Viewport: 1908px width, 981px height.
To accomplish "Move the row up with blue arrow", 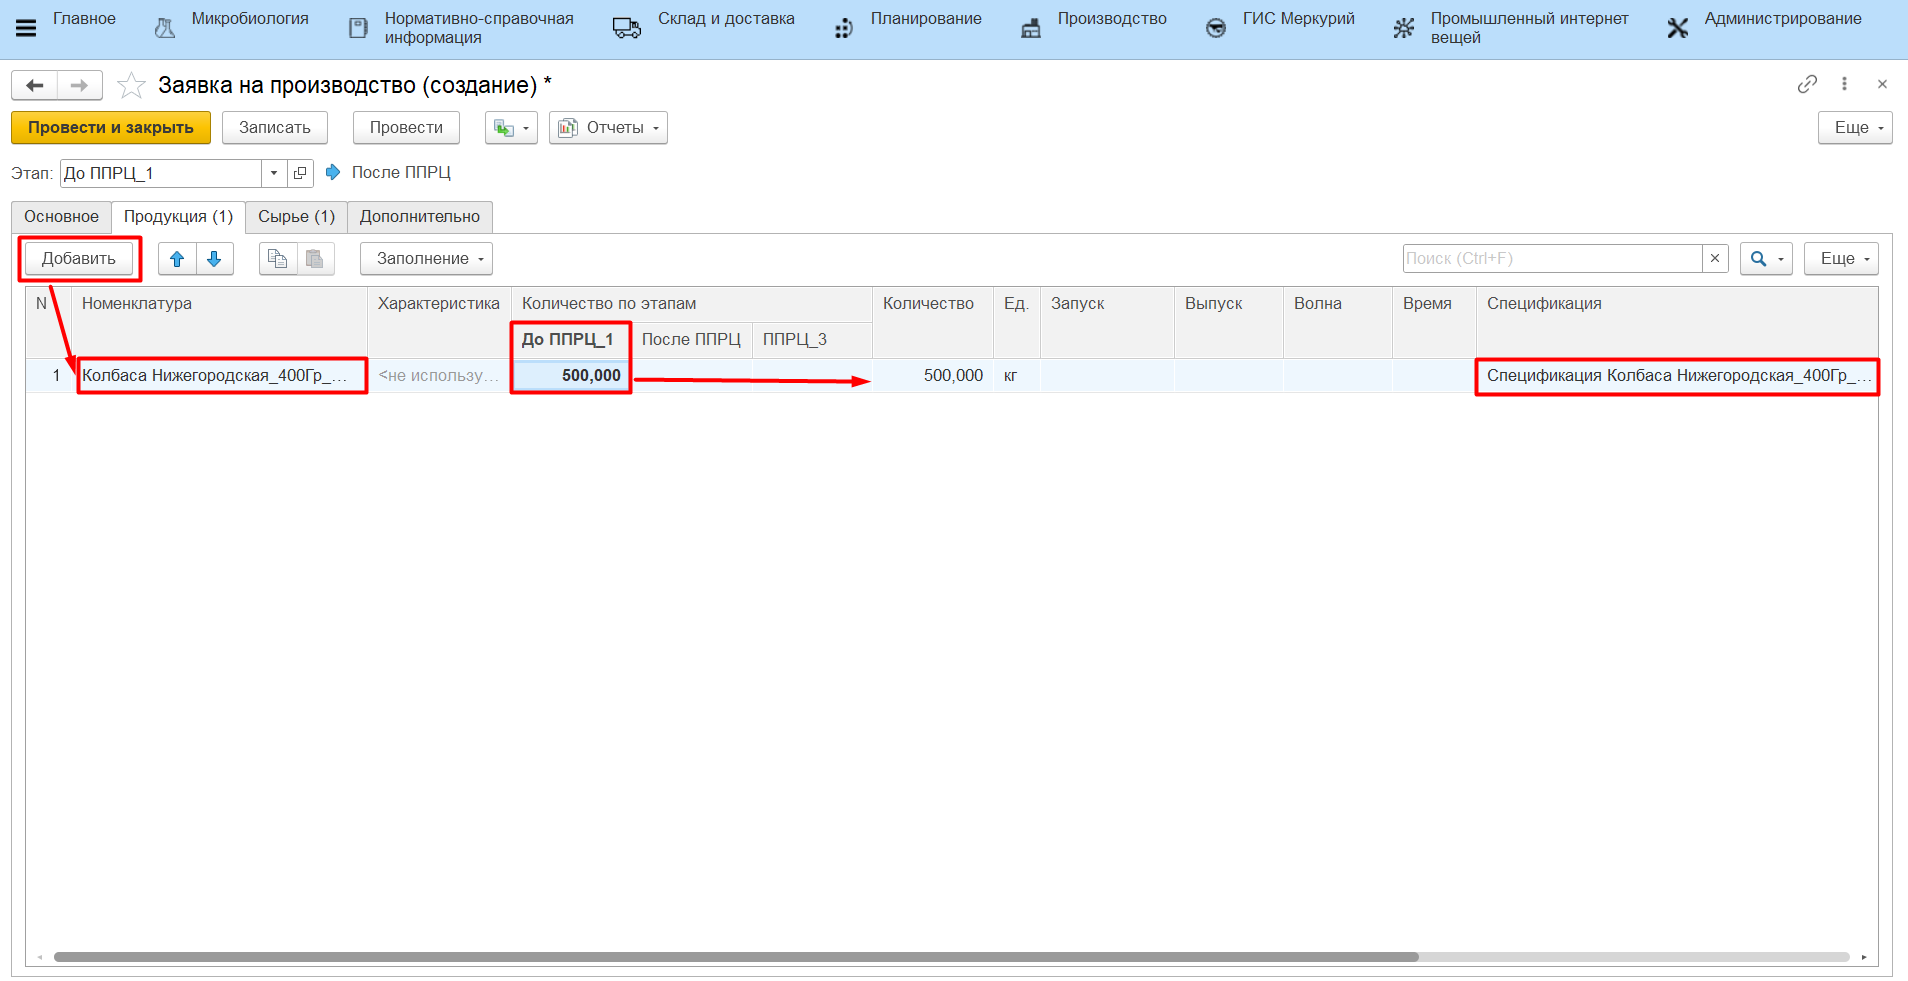I will click(x=177, y=259).
